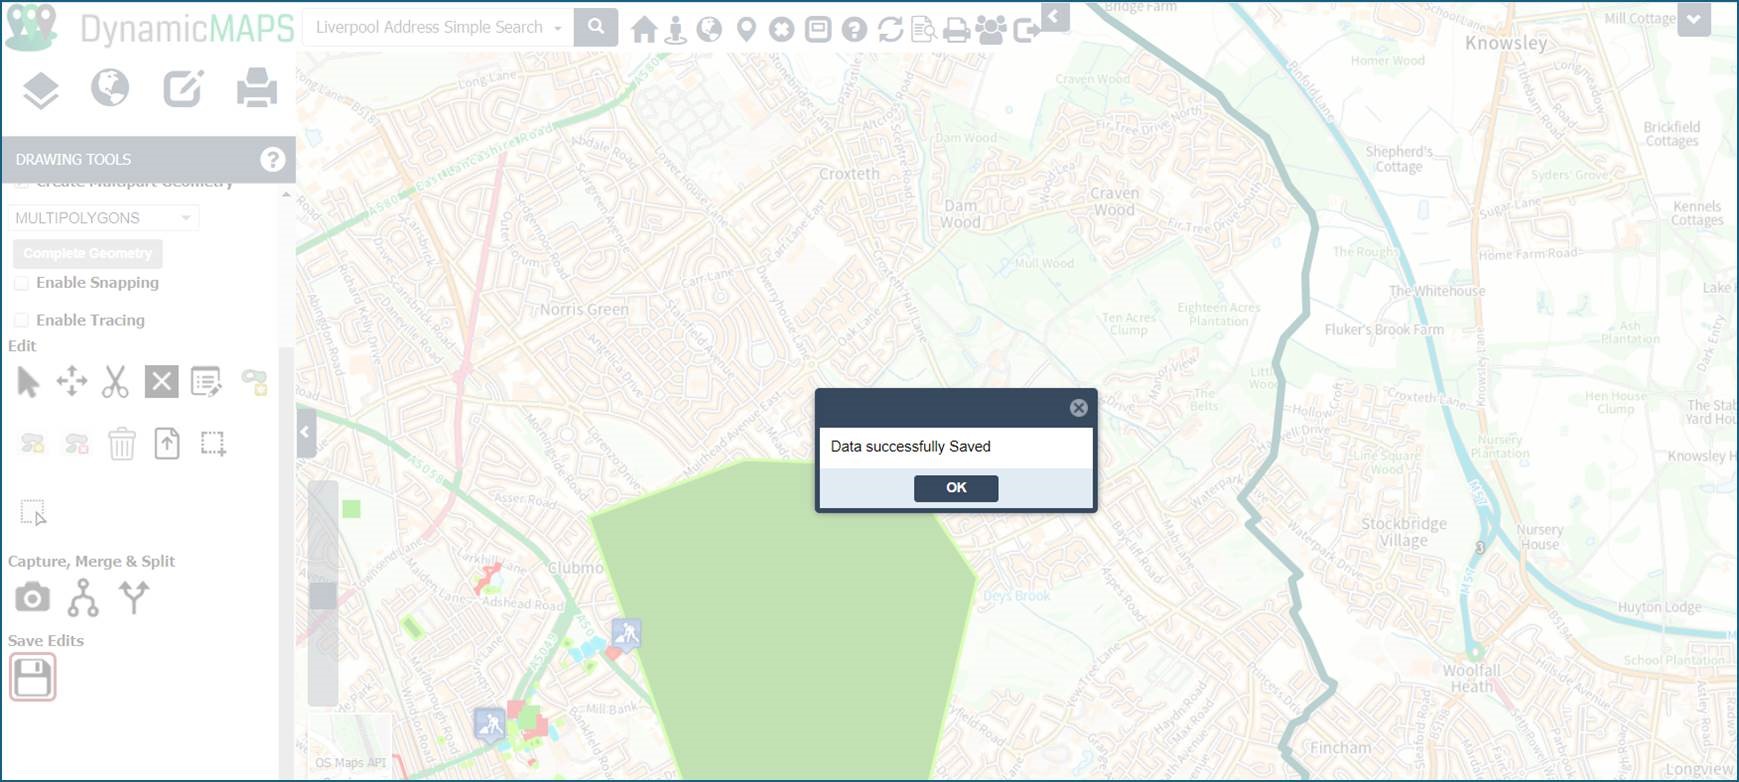The image size is (1739, 782).
Task: Click roadworks marker near Mill Bank
Action: 490,724
